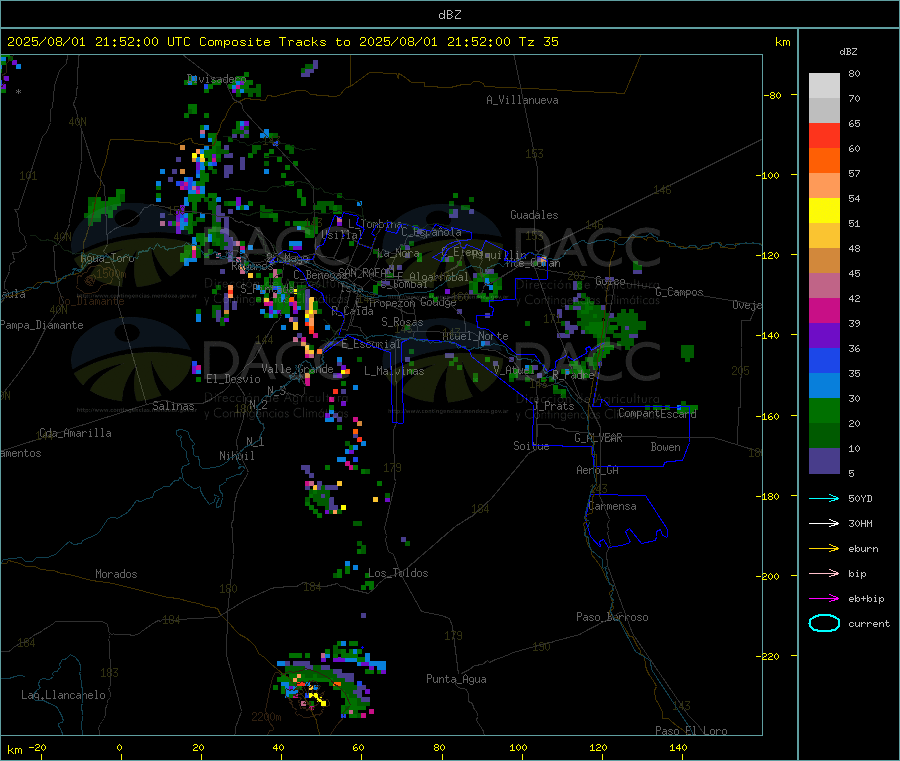Click the E_Escorial label
The width and height of the screenshot is (900, 761).
click(371, 344)
